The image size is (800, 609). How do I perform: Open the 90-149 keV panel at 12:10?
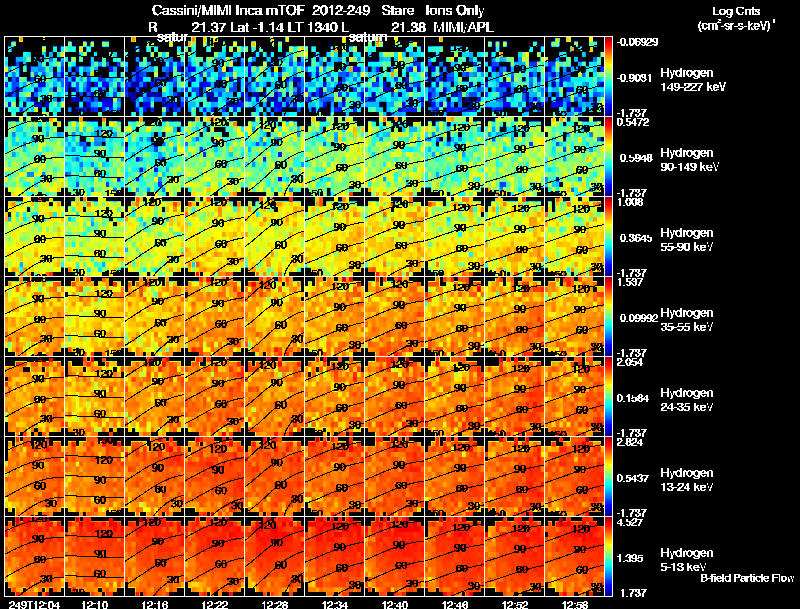pyautogui.click(x=94, y=157)
